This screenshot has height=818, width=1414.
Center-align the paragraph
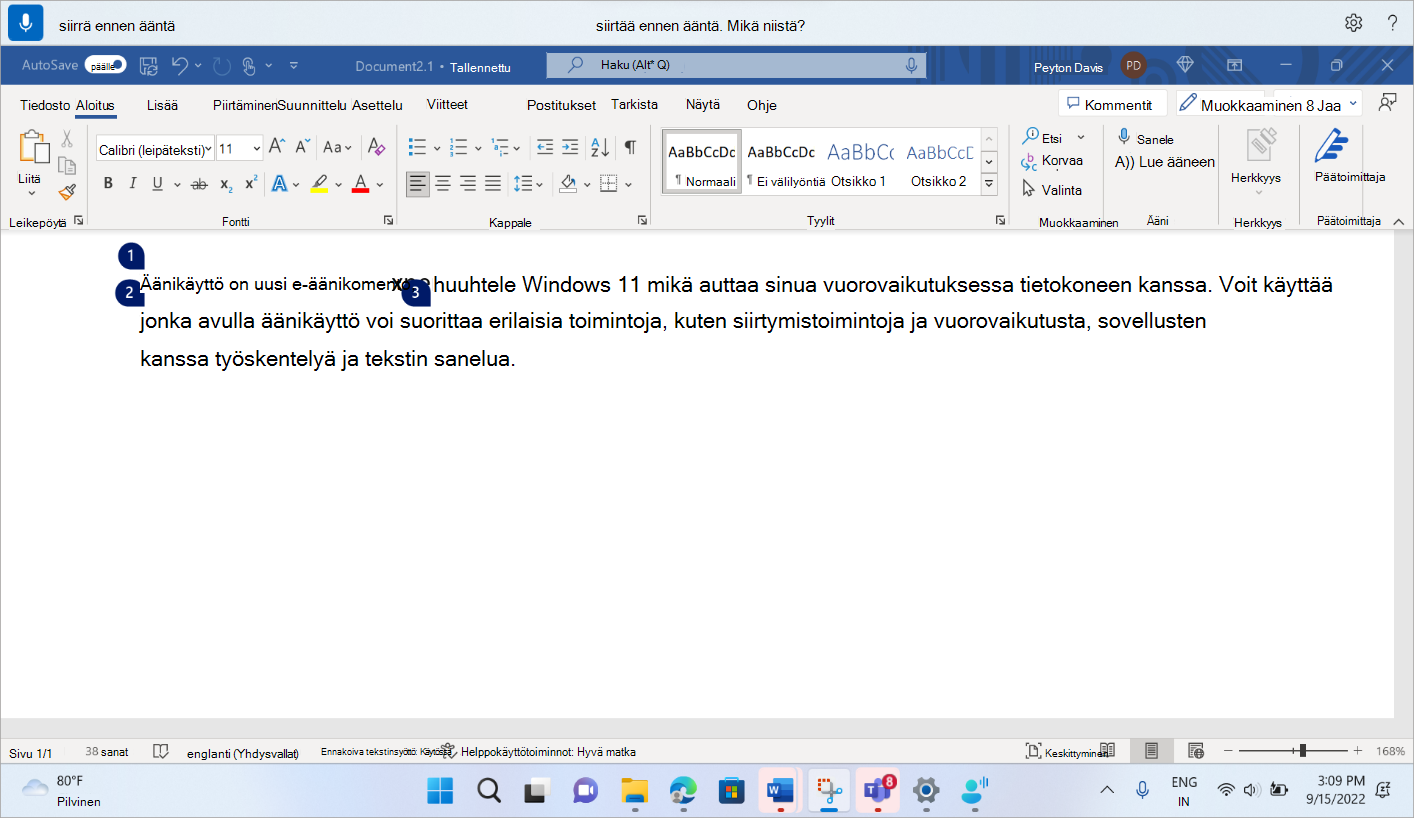coord(443,184)
